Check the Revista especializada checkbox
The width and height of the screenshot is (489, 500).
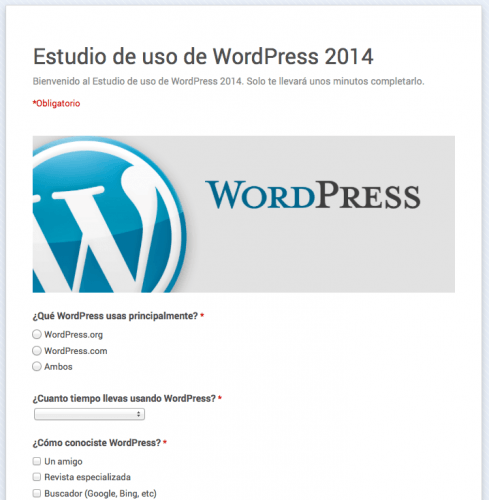point(37,477)
